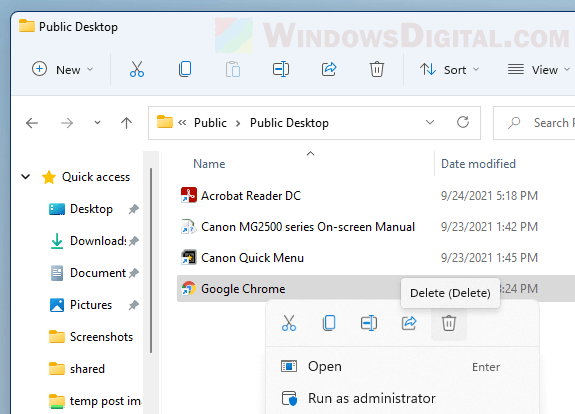
Task: Click the sidebar vertical scrollbar
Action: (151, 260)
